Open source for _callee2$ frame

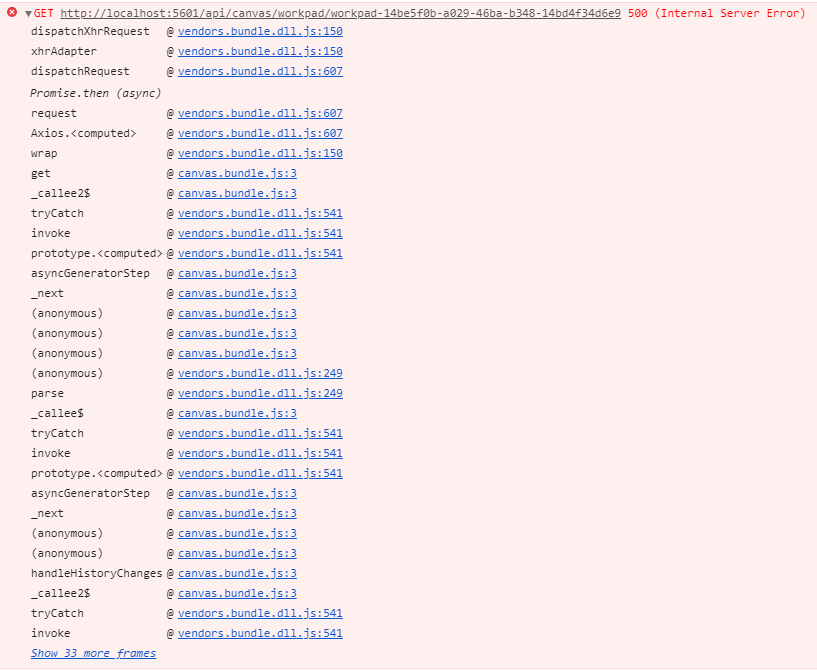tap(237, 193)
